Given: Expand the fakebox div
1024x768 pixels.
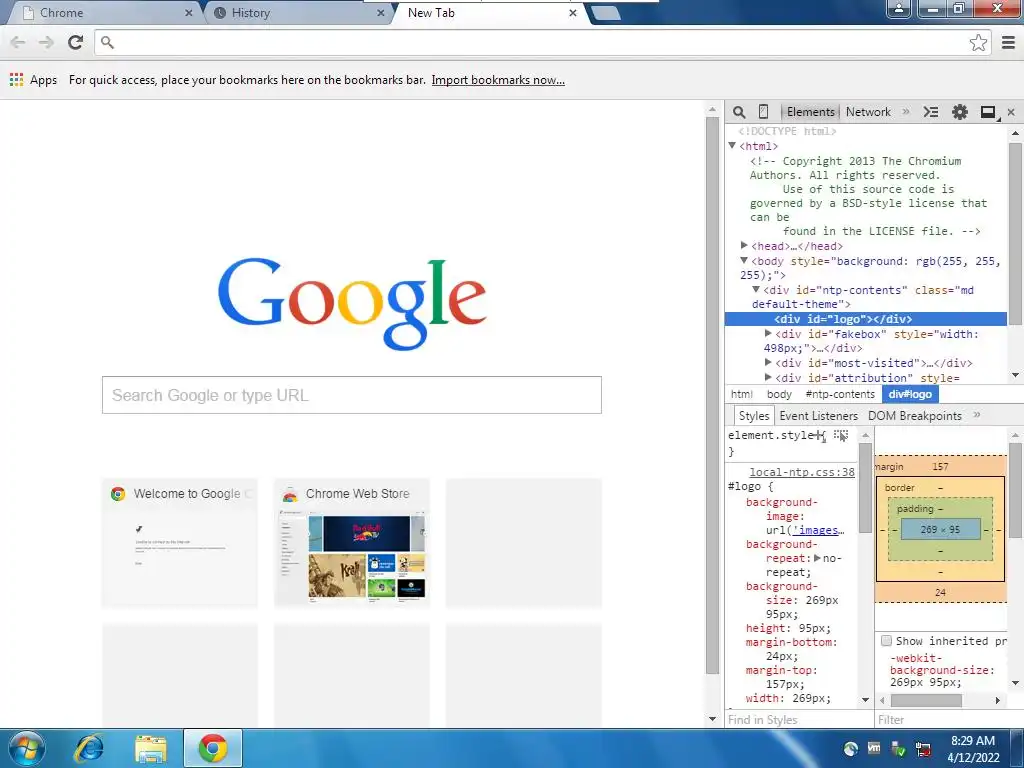Looking at the screenshot, I should [x=768, y=333].
